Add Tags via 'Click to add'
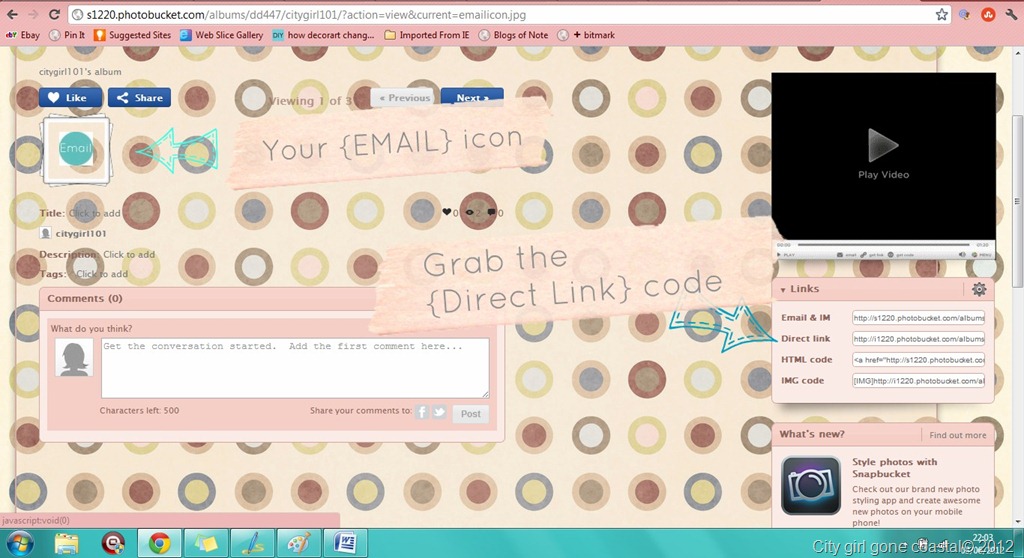The width and height of the screenshot is (1024, 558). tap(102, 274)
